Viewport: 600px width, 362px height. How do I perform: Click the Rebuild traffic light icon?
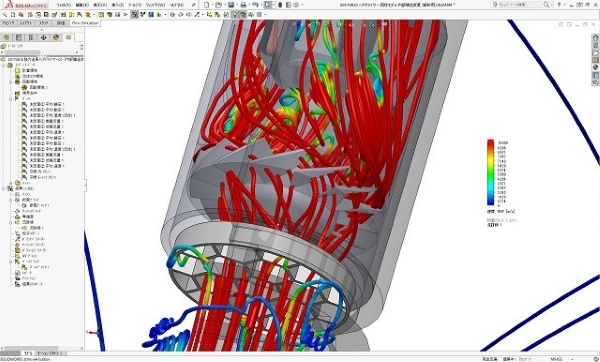click(x=280, y=5)
